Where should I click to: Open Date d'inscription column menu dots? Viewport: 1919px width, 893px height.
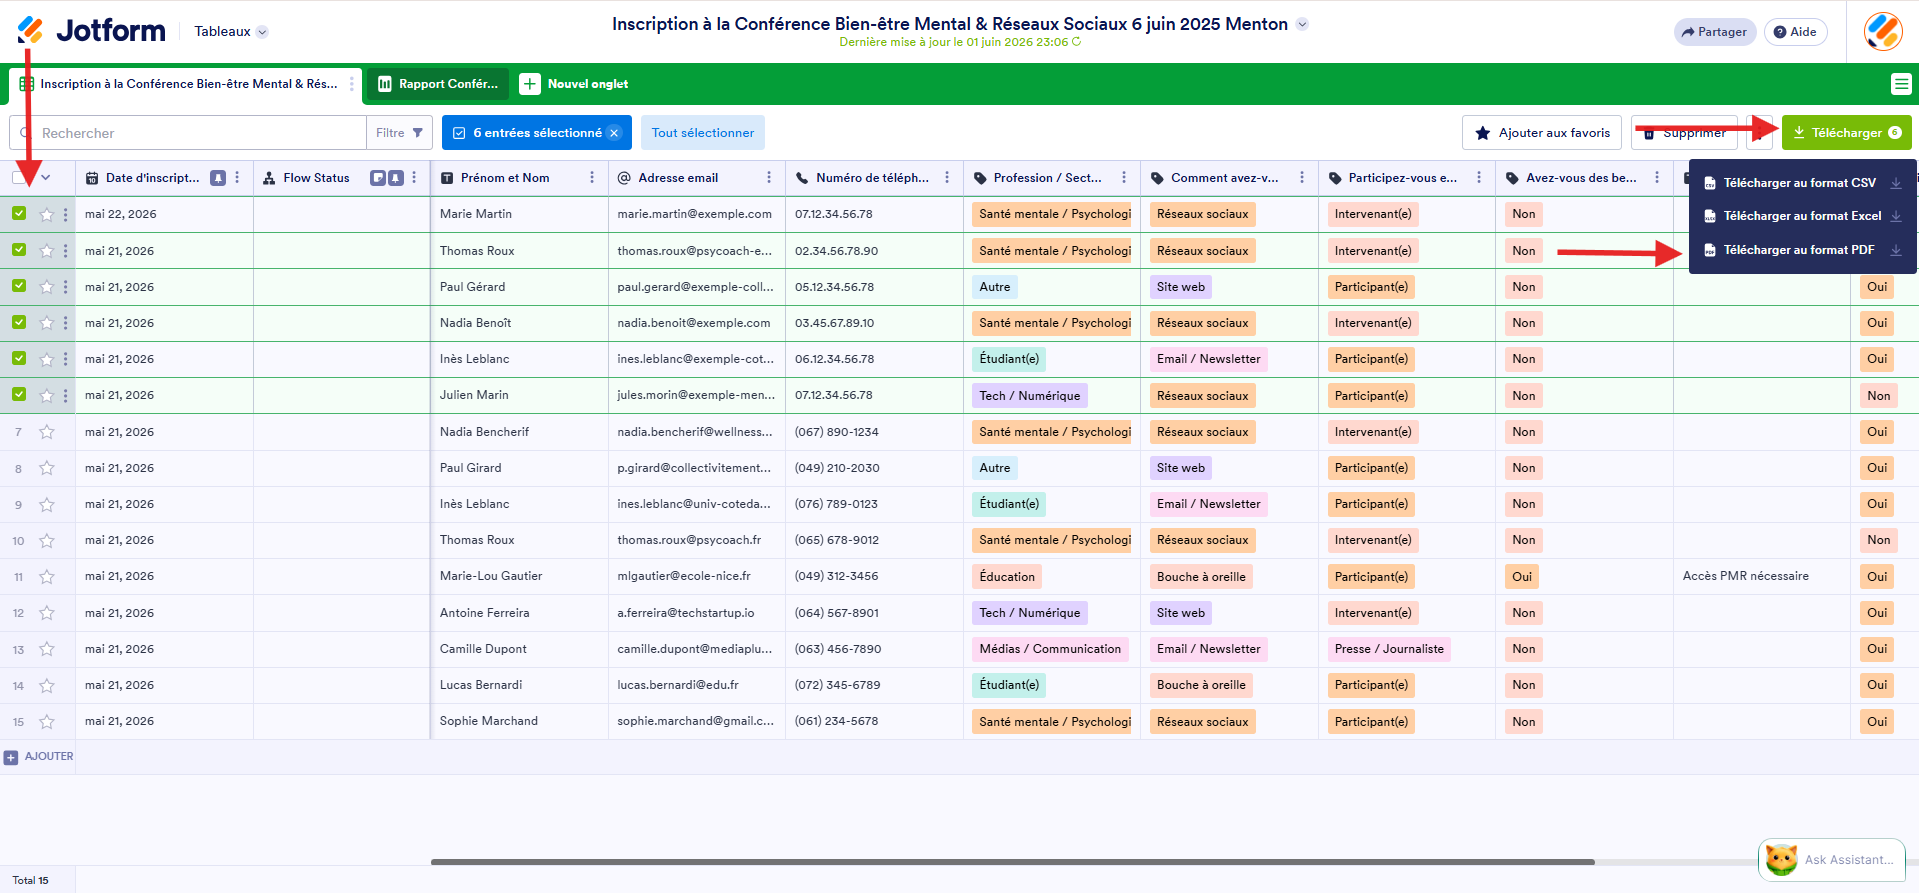(x=237, y=178)
